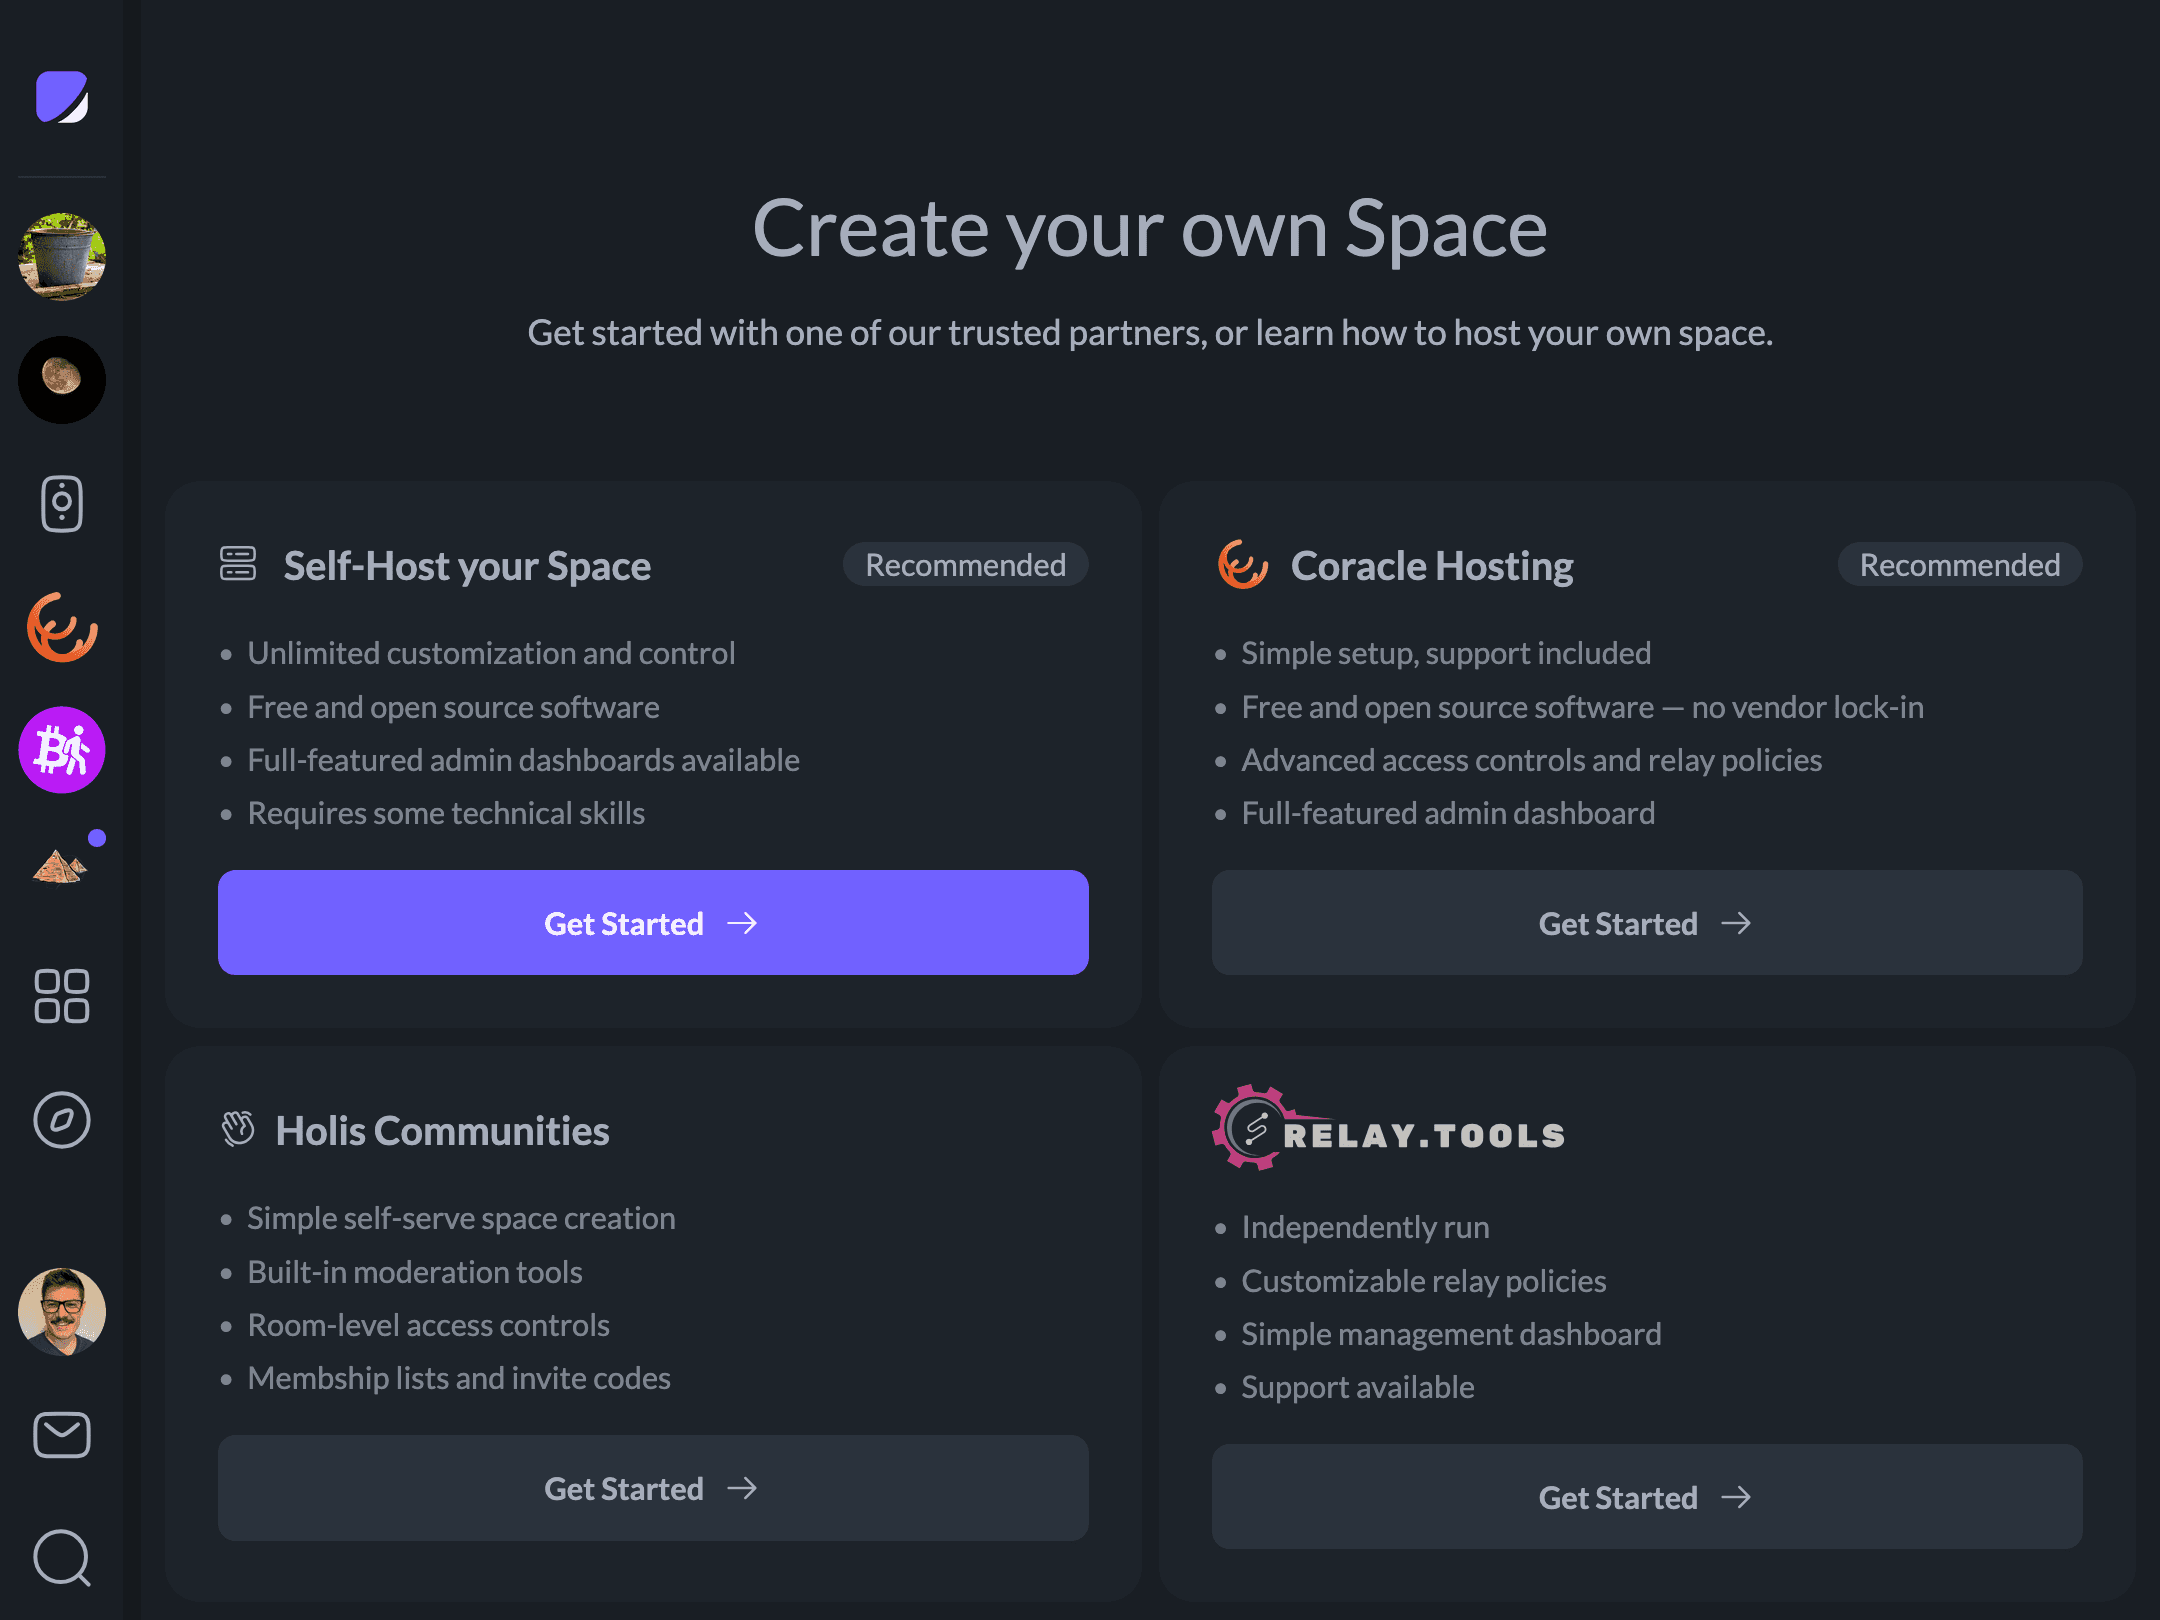Viewport: 2160px width, 1620px height.
Task: Open the speaker icon space
Action: [x=62, y=503]
